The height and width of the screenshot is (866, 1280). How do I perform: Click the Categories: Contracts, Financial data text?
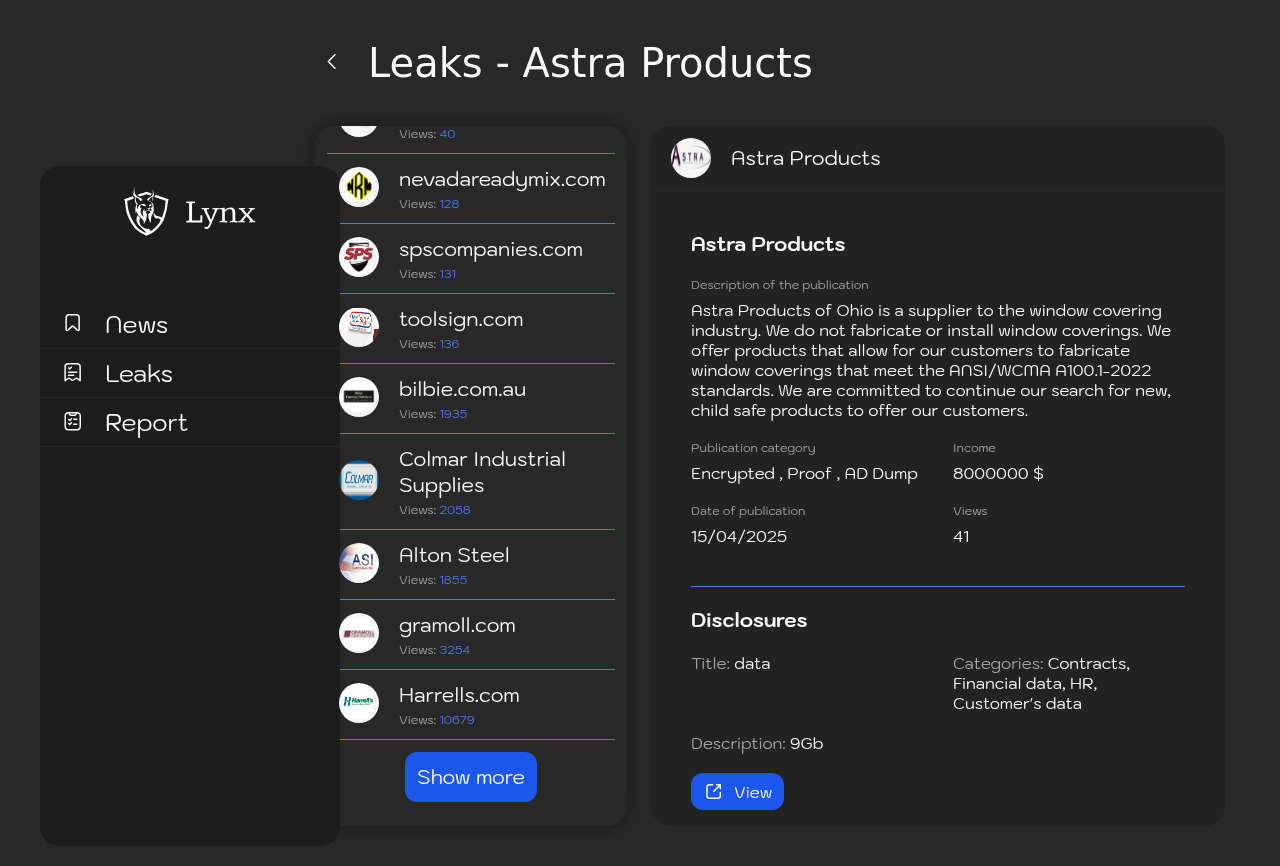(1042, 684)
